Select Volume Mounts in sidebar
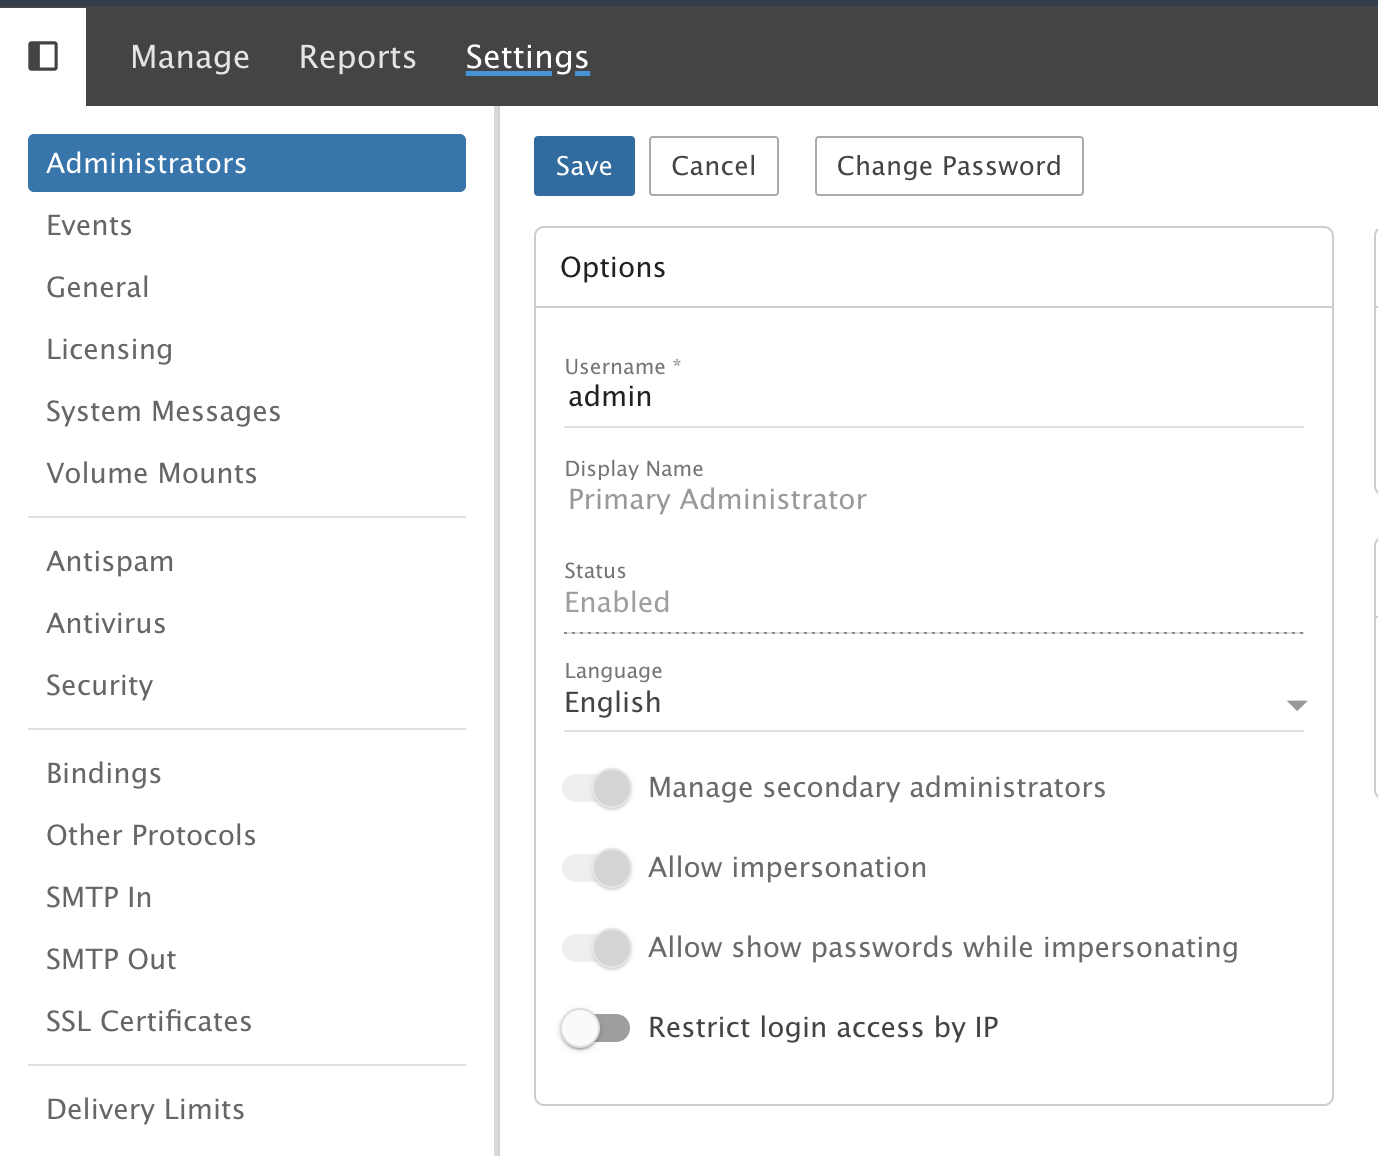The image size is (1378, 1156). click(152, 474)
